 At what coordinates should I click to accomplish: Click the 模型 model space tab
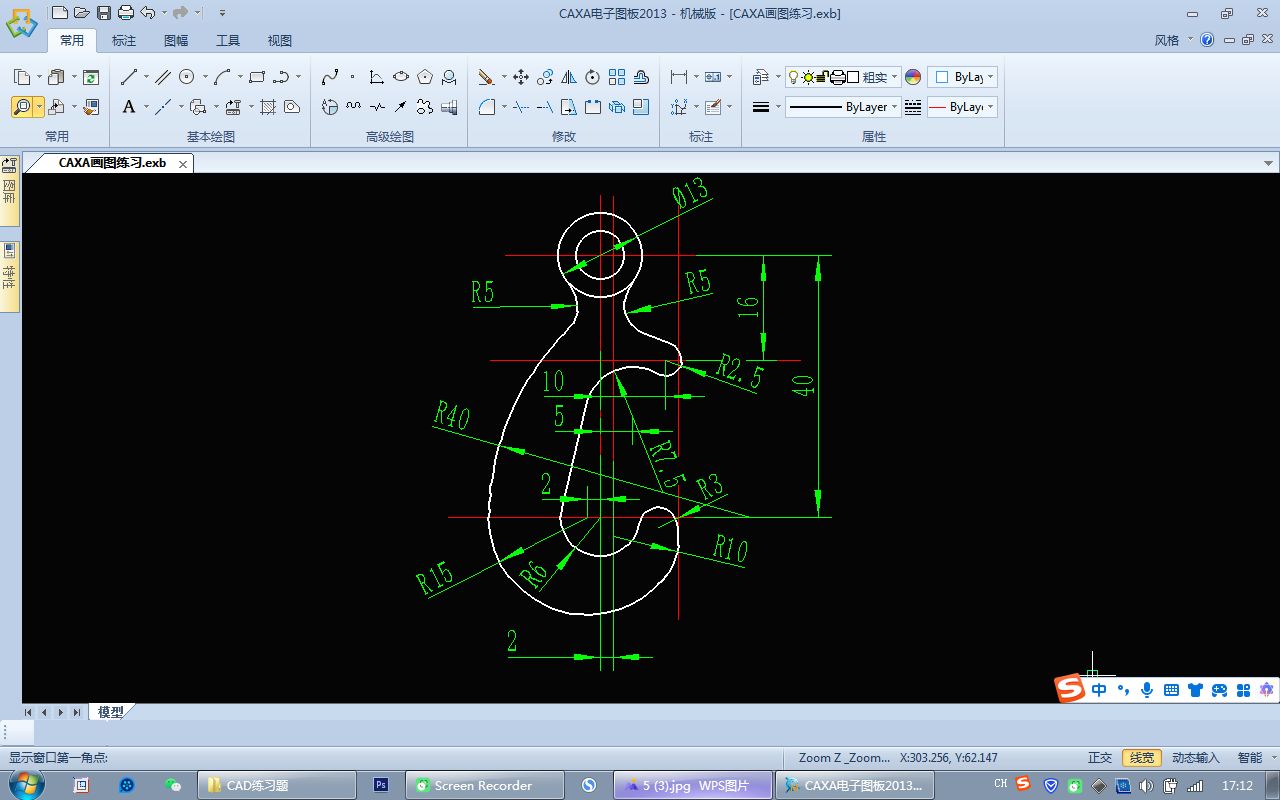click(111, 712)
